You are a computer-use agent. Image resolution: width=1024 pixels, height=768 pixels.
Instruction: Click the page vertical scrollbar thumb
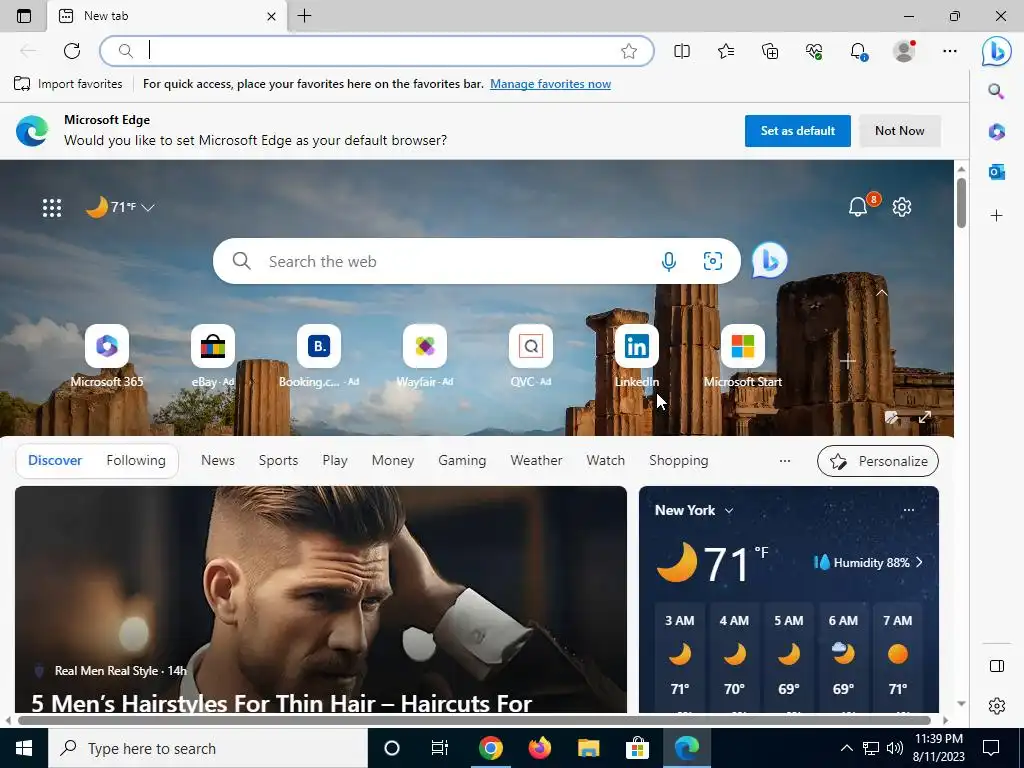(961, 202)
